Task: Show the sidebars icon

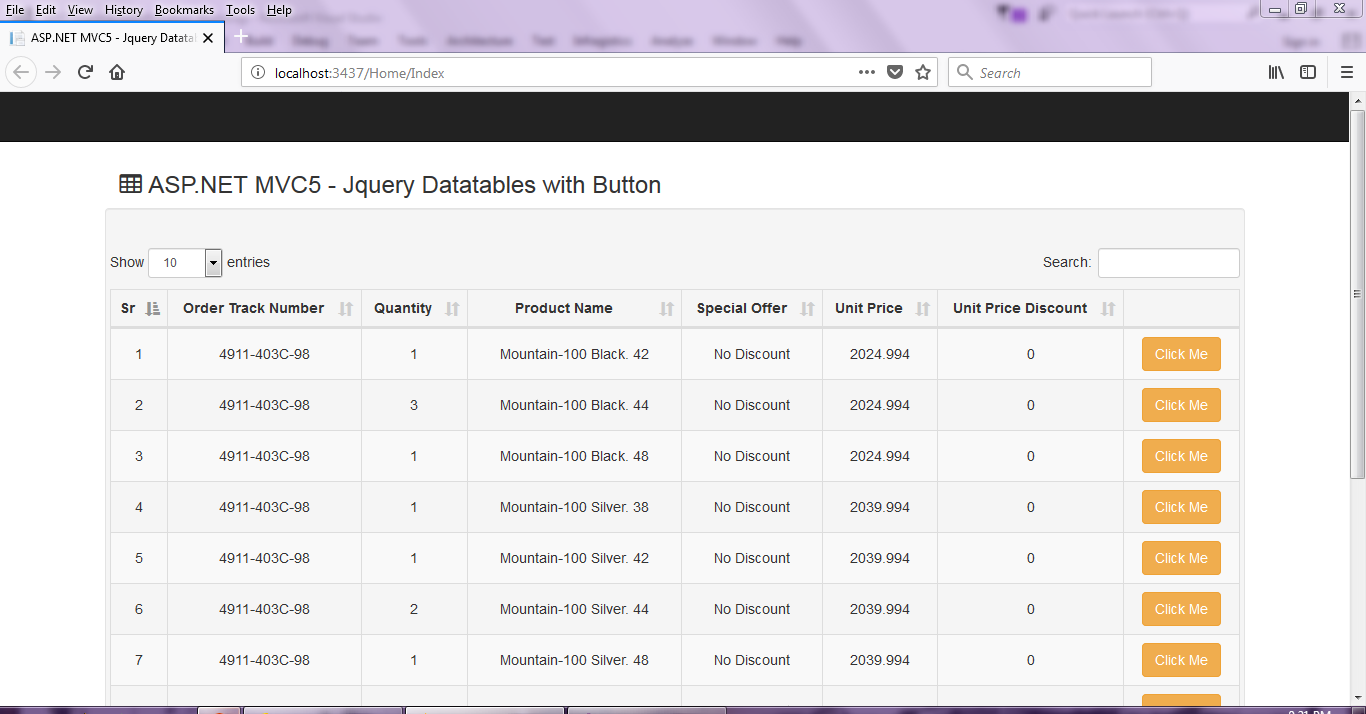Action: pyautogui.click(x=1308, y=72)
